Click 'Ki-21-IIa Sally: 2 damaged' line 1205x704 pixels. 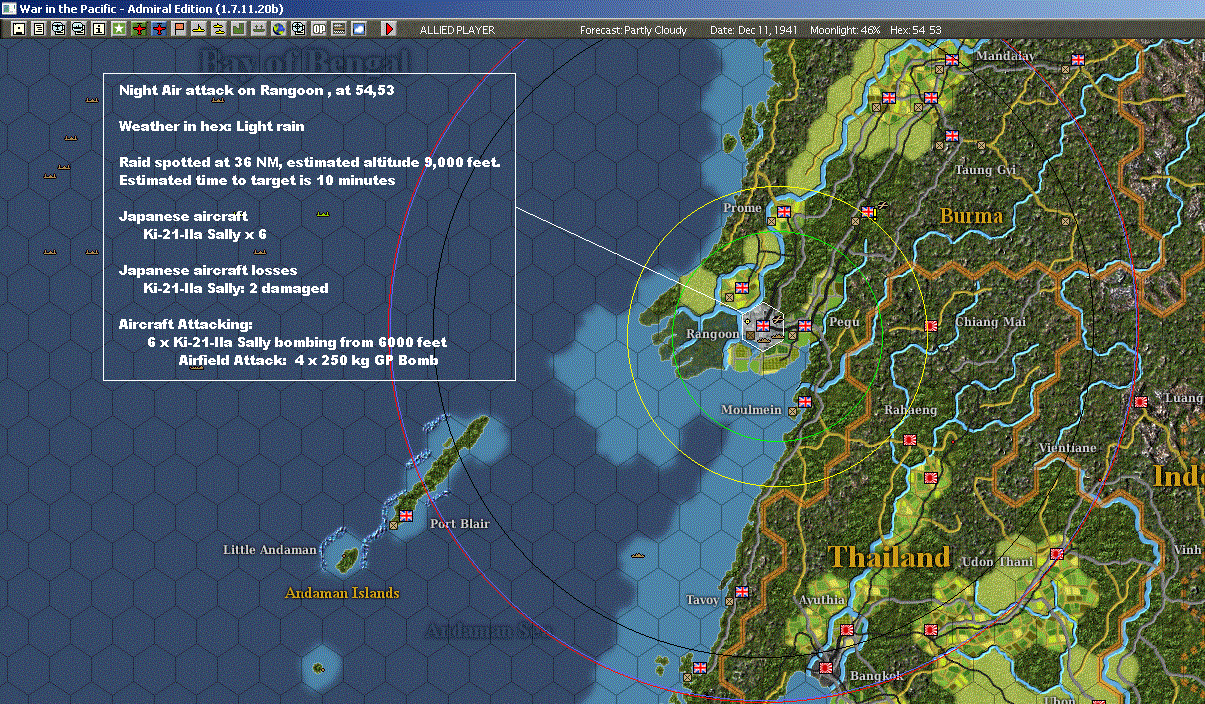pos(236,289)
